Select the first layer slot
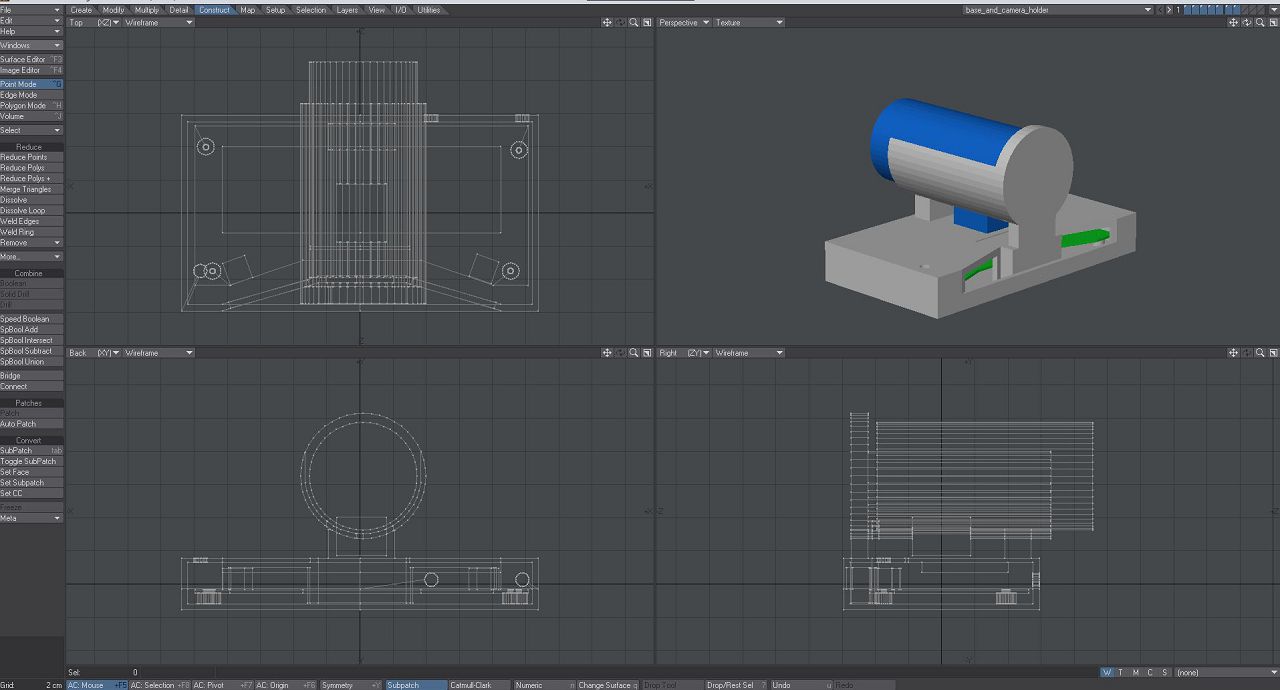Image resolution: width=1280 pixels, height=690 pixels. tap(1189, 10)
